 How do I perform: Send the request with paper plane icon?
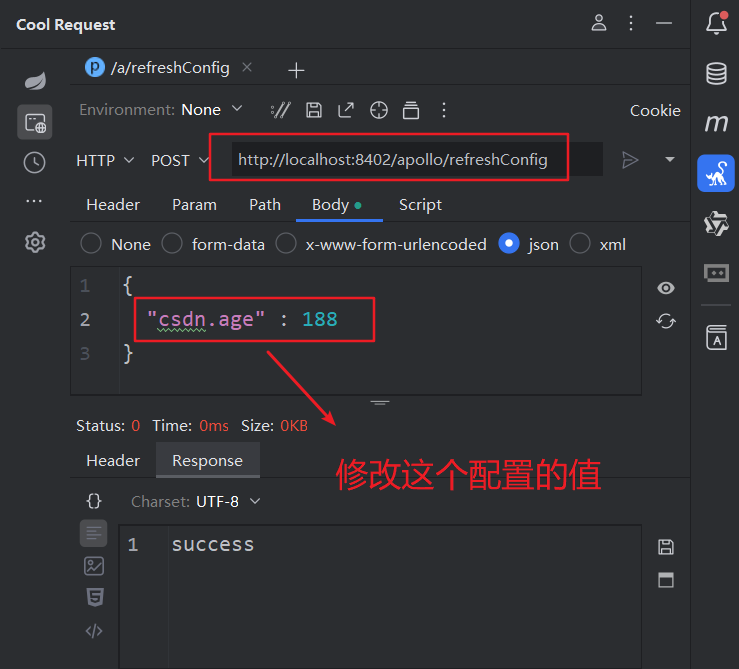point(630,160)
